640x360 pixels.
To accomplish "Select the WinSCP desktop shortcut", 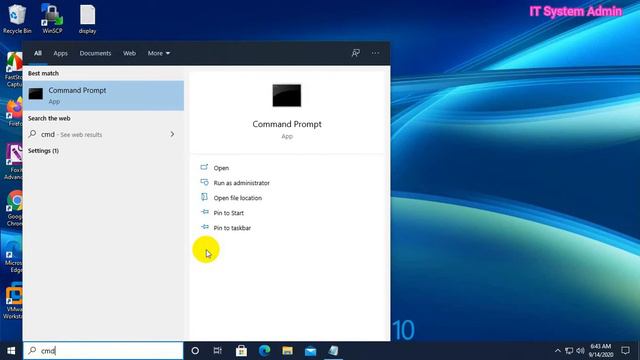I will pos(52,19).
